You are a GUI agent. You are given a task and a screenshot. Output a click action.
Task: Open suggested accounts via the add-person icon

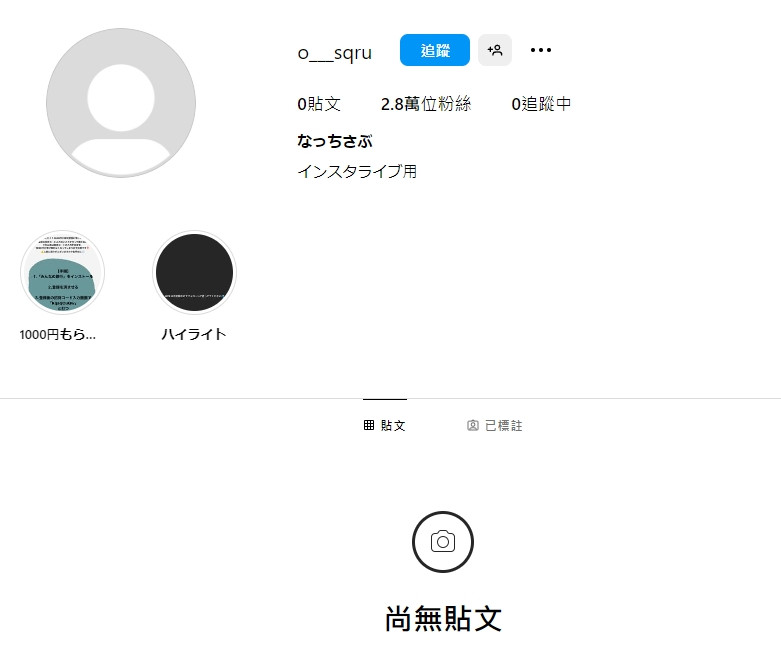pos(495,50)
